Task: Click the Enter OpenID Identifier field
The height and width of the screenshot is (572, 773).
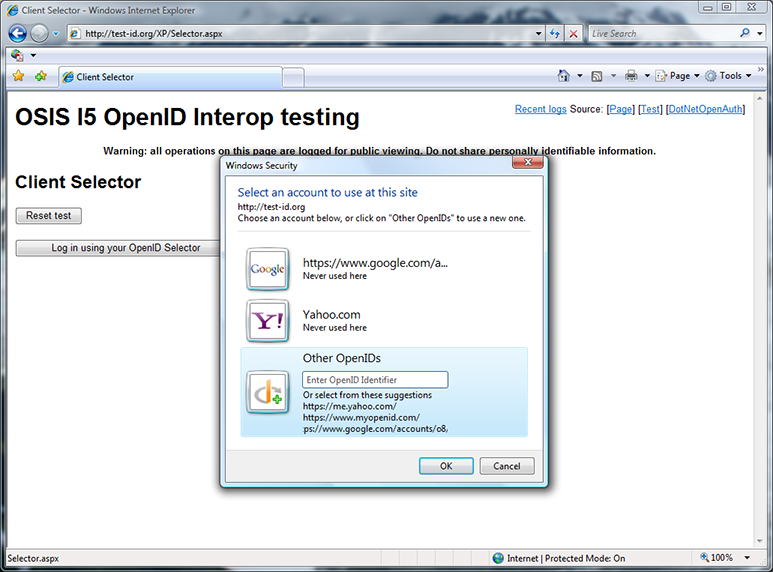Action: coord(375,380)
